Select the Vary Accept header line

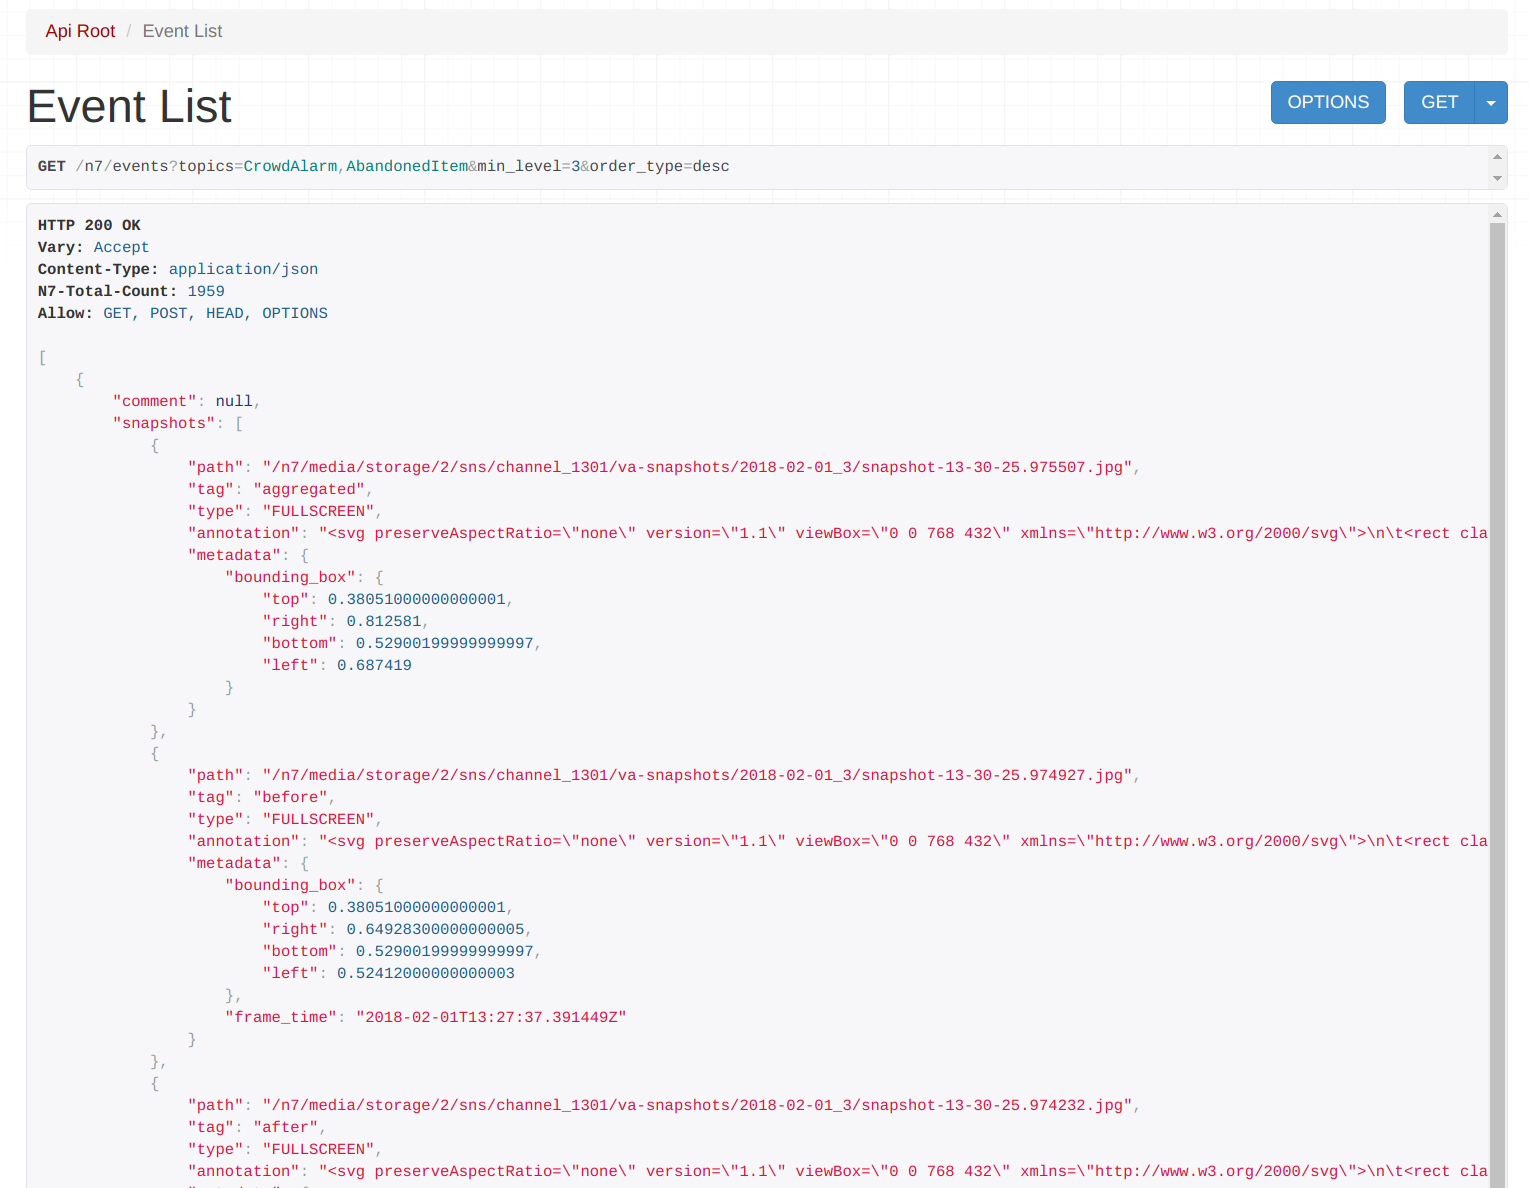click(93, 247)
